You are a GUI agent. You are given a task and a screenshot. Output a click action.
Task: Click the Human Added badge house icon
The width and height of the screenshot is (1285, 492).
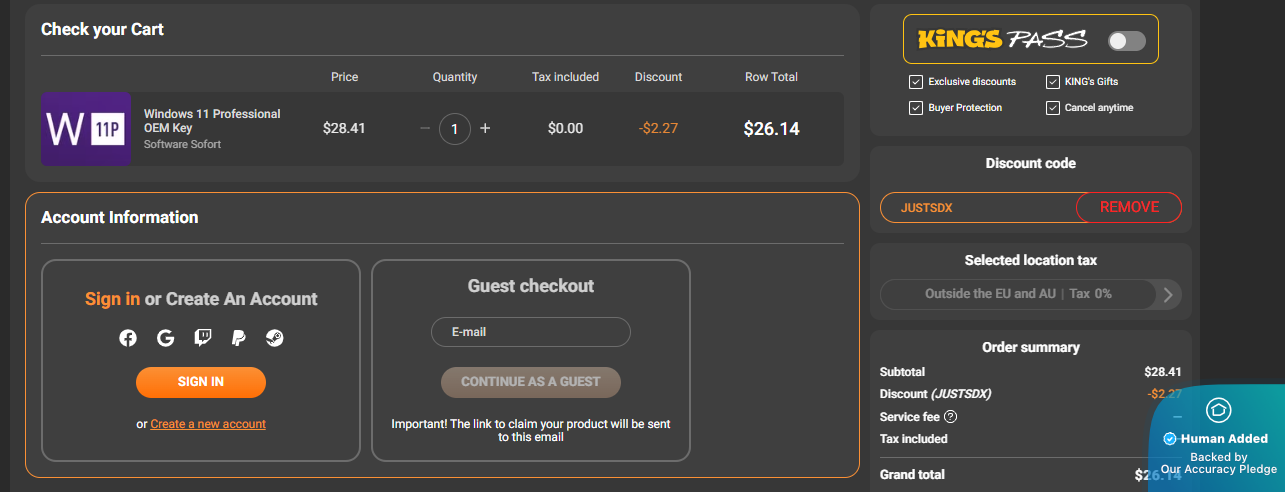[x=1217, y=409]
